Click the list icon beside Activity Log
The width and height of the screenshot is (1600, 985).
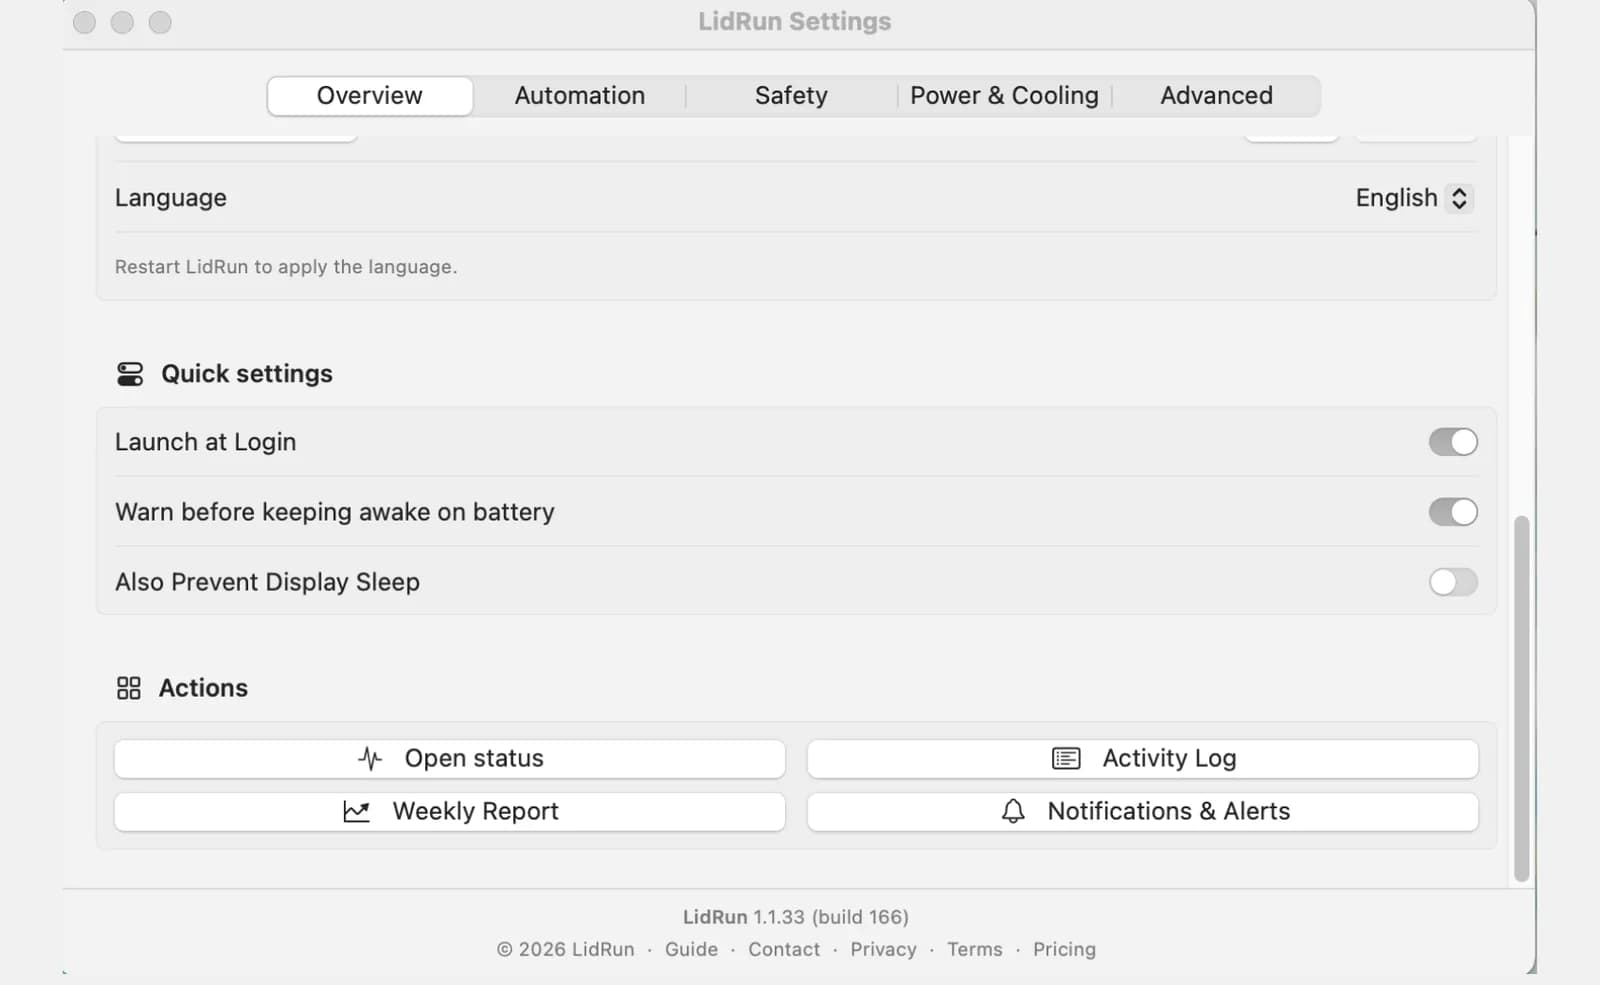click(1066, 759)
